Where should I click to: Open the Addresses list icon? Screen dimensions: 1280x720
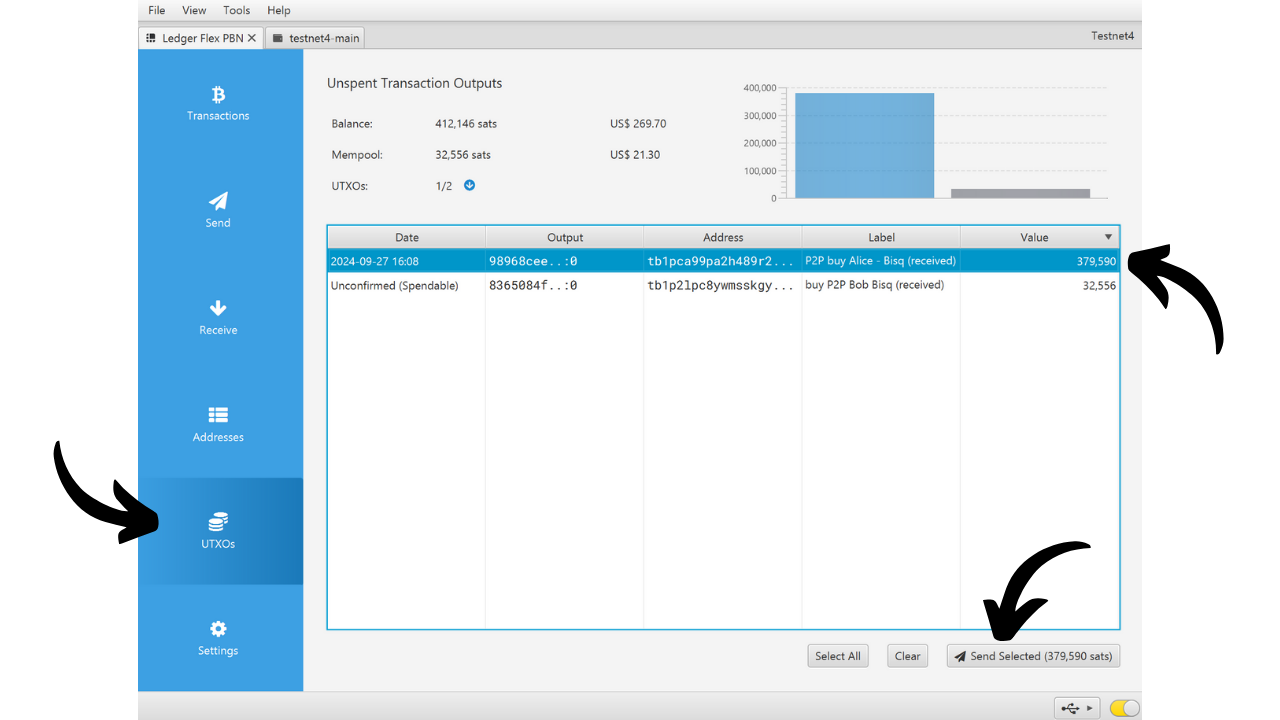point(218,415)
